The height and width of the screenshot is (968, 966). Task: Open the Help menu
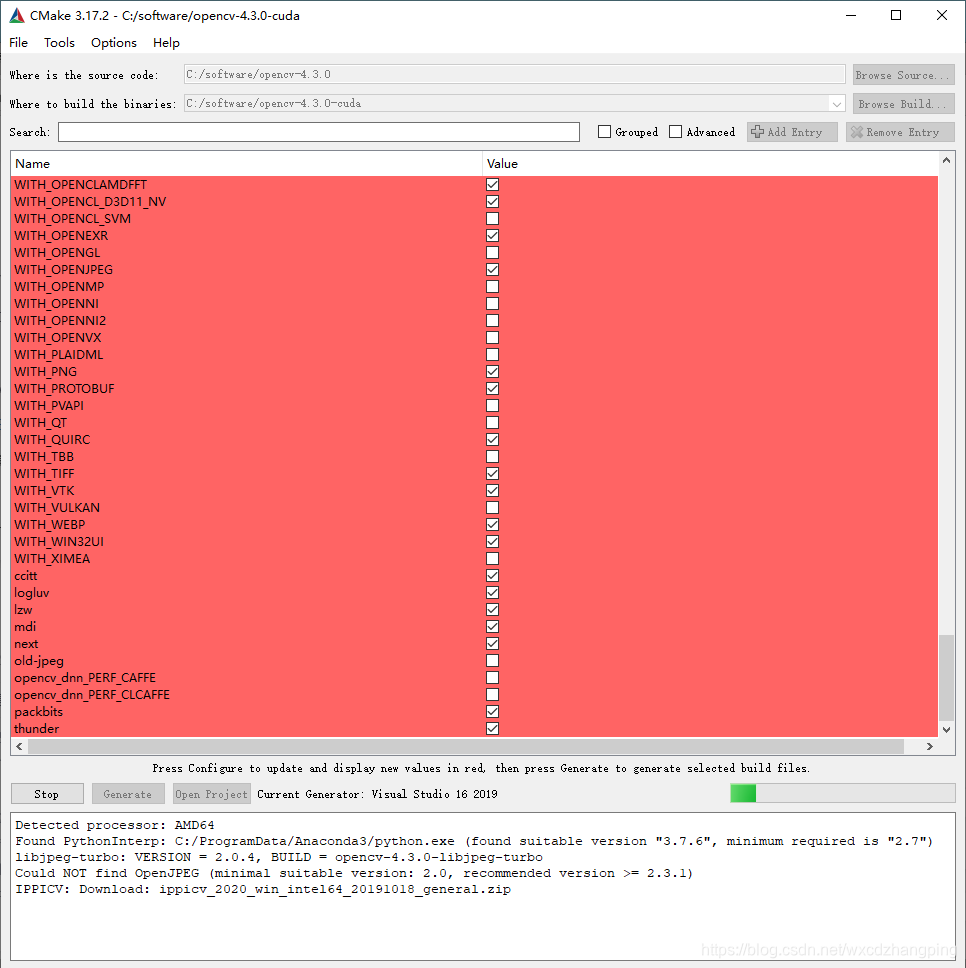(166, 43)
